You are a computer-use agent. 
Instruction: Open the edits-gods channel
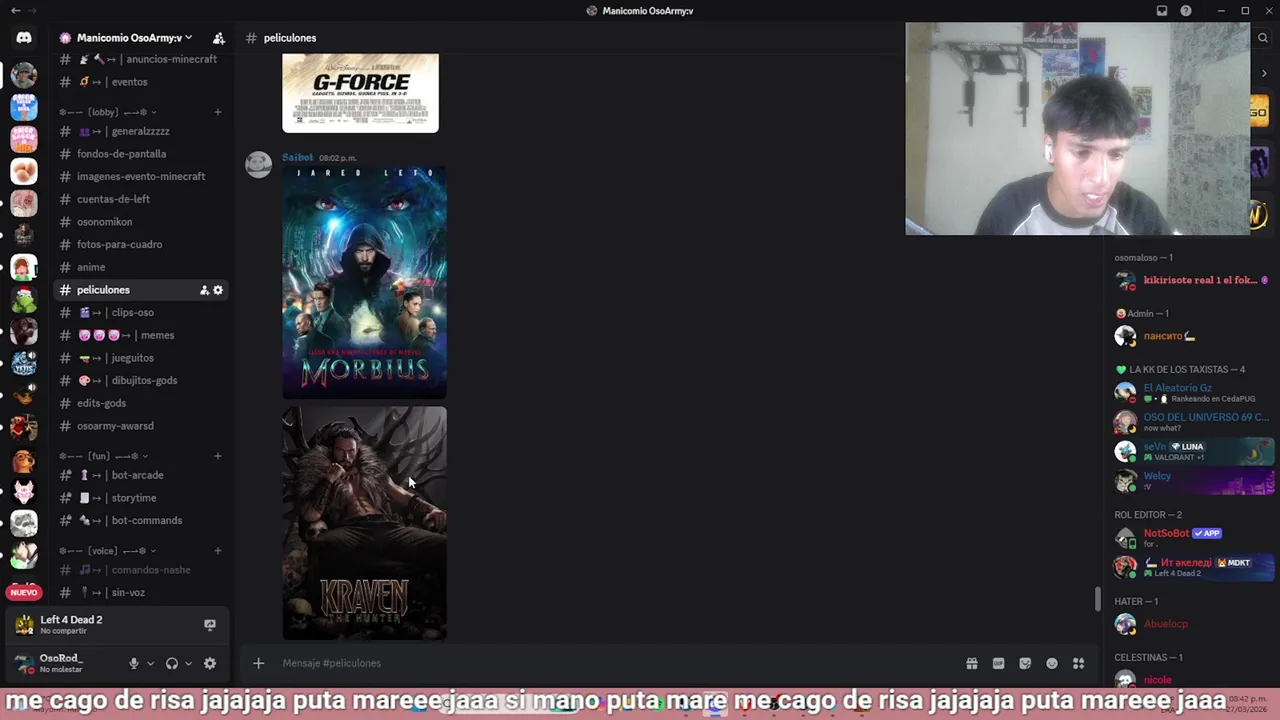[140, 403]
